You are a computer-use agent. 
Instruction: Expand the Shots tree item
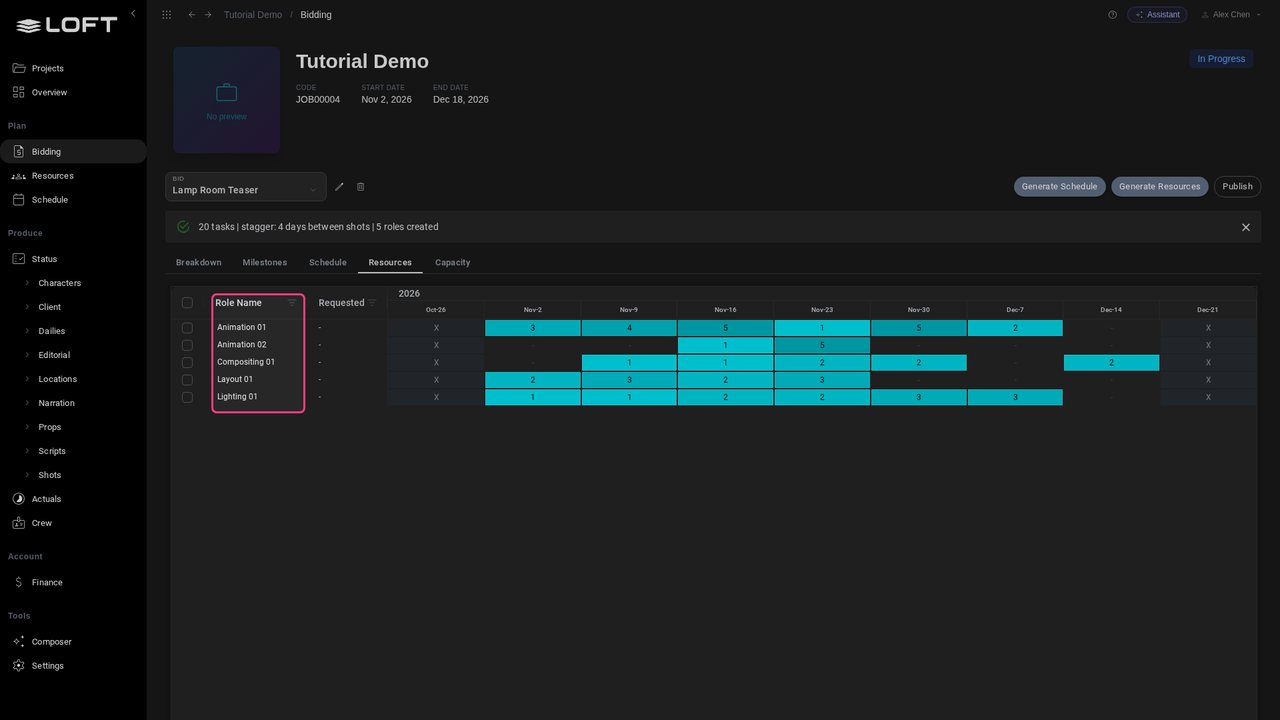pyautogui.click(x=28, y=475)
